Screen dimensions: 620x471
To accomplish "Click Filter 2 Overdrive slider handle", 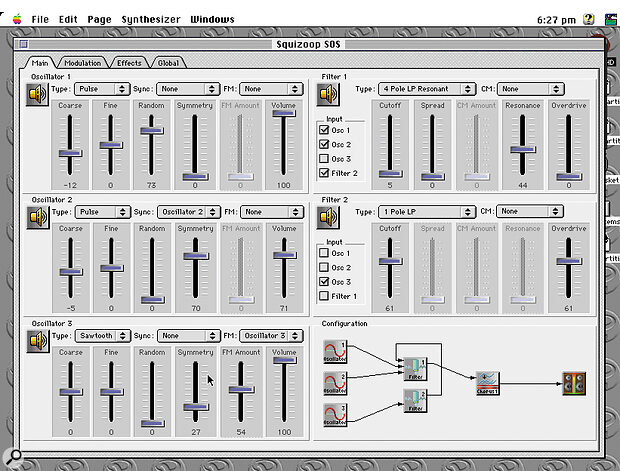I will [568, 261].
